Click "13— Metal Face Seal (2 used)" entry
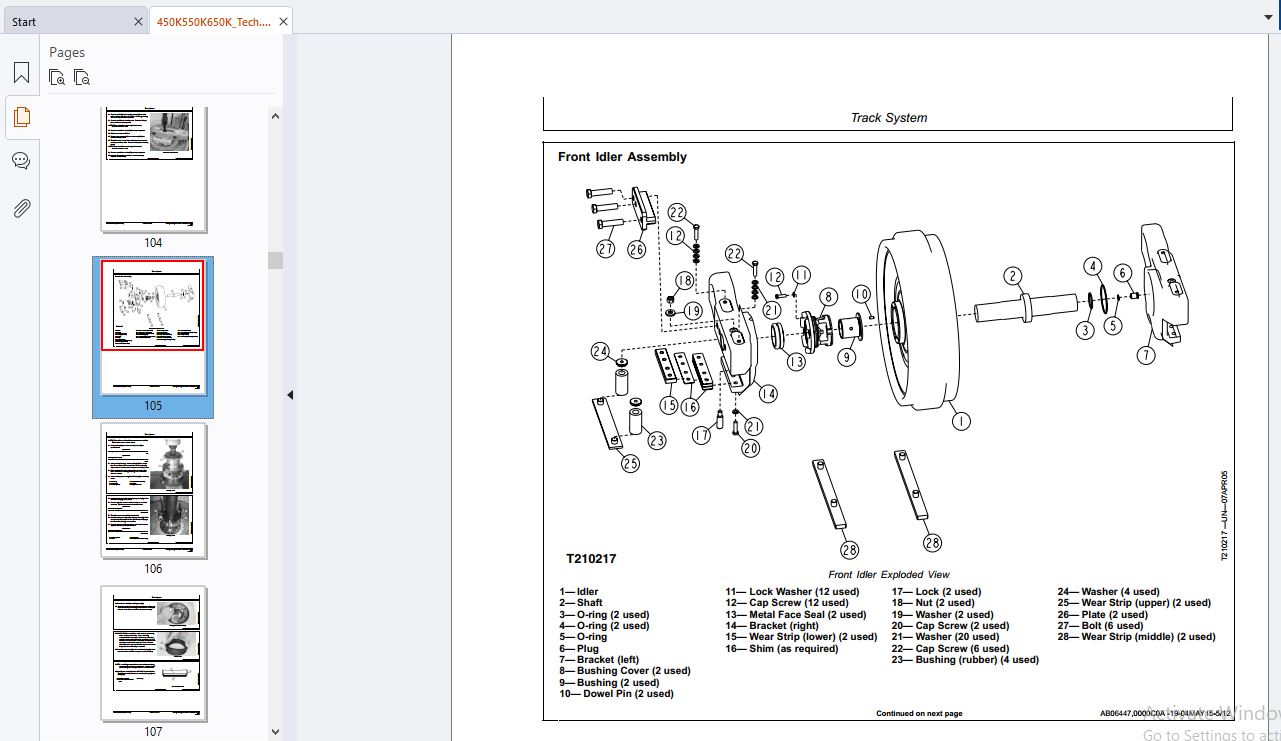Viewport: 1281px width, 741px height. [796, 615]
